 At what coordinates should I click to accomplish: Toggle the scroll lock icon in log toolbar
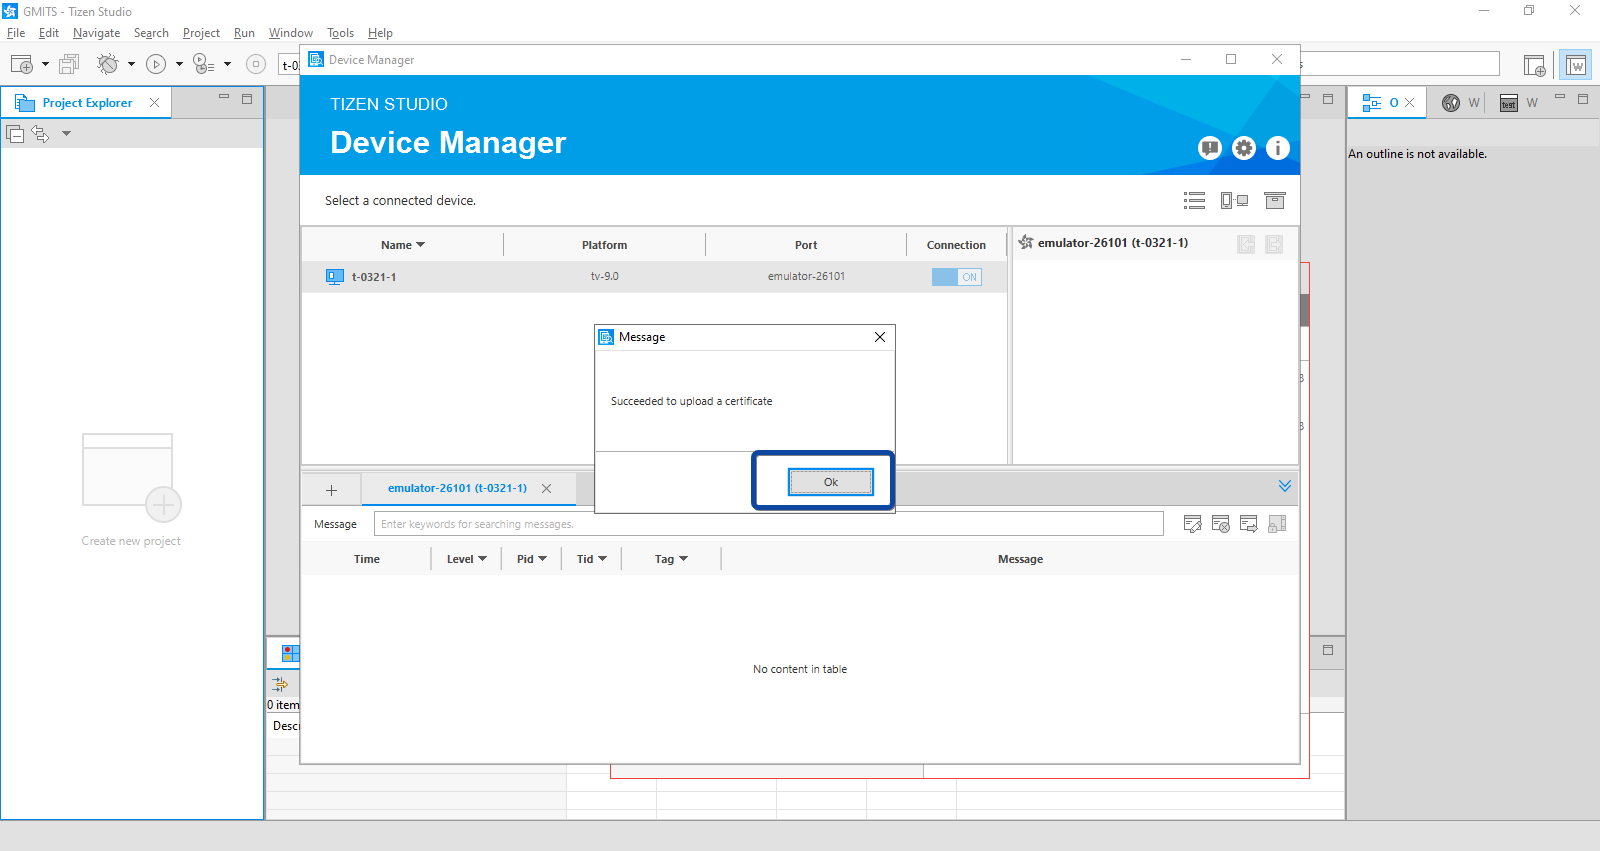point(1277,524)
